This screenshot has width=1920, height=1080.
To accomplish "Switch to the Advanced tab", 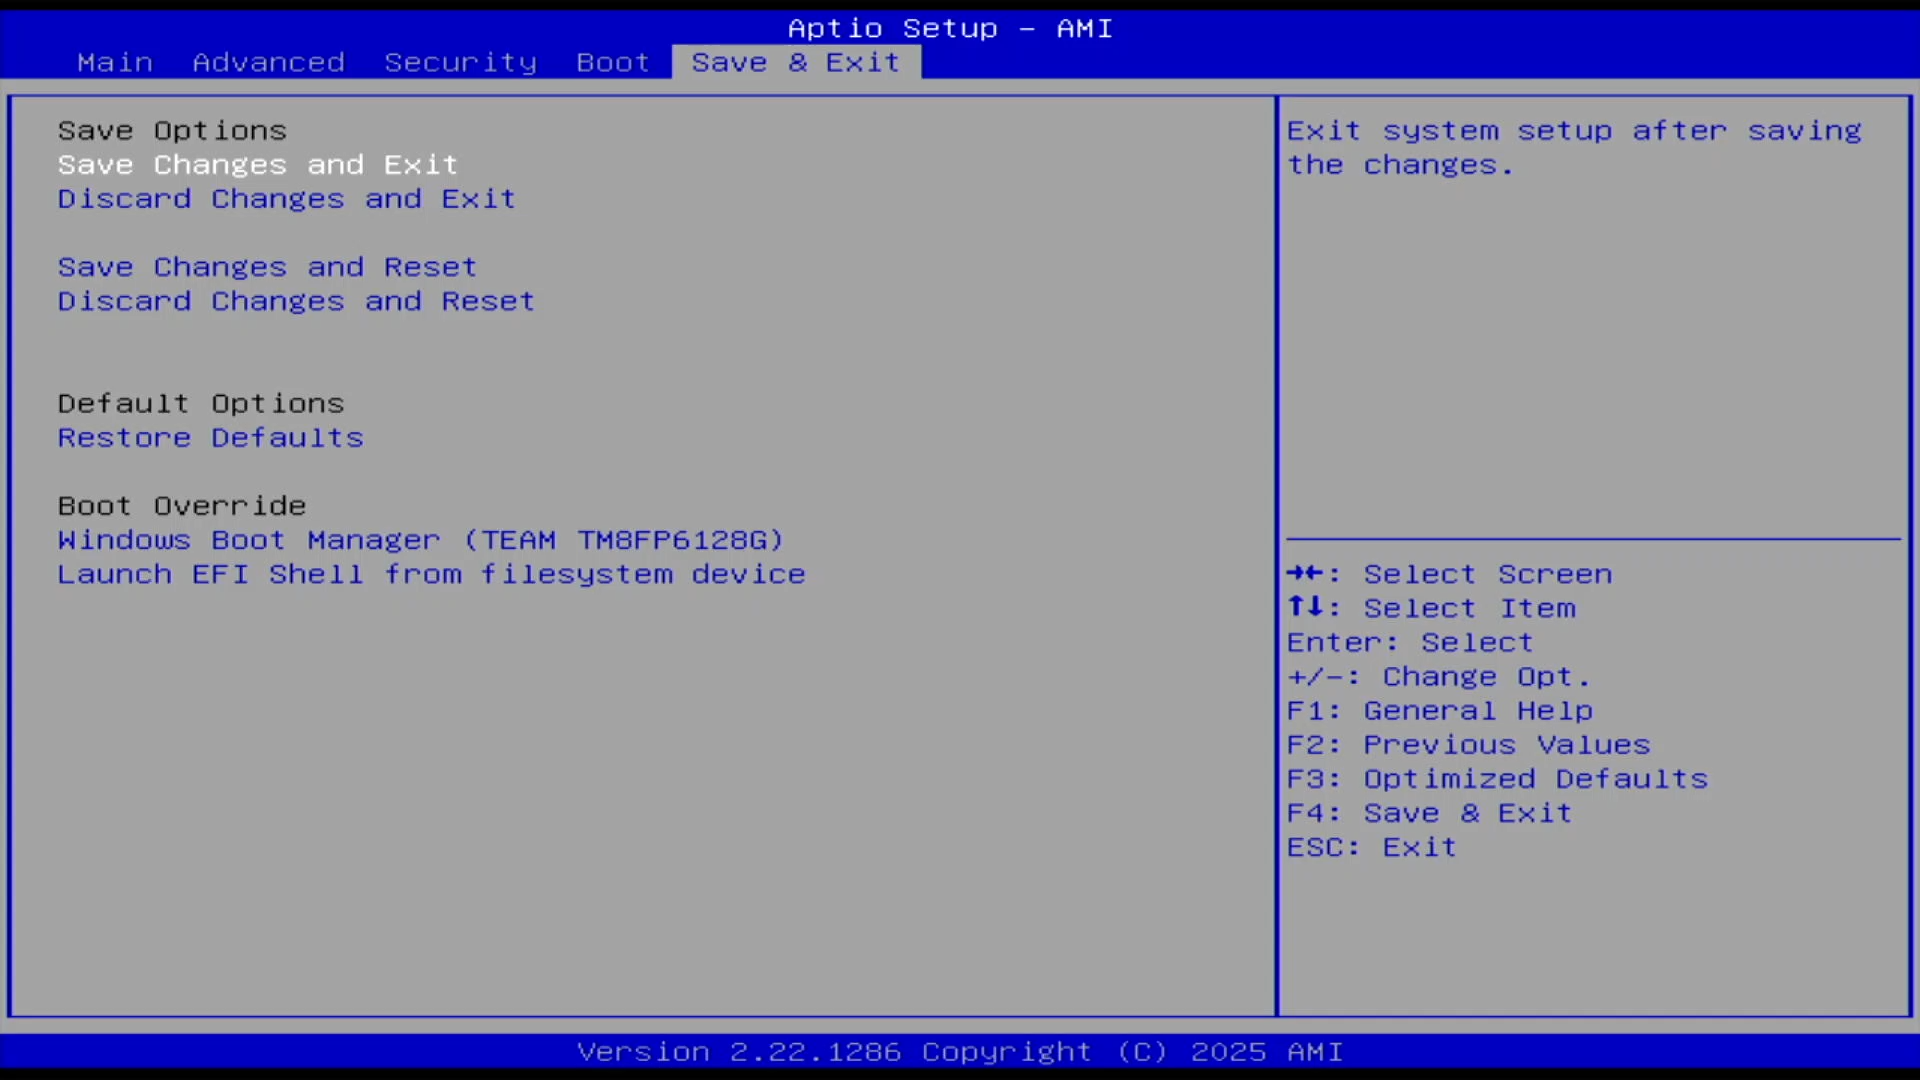I will [268, 62].
